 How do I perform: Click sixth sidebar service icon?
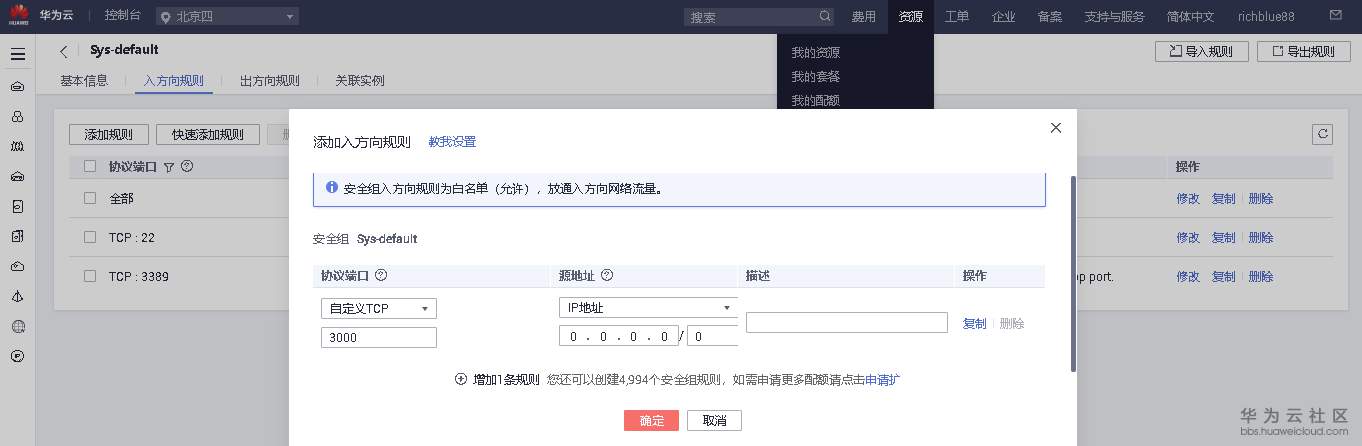point(18,236)
